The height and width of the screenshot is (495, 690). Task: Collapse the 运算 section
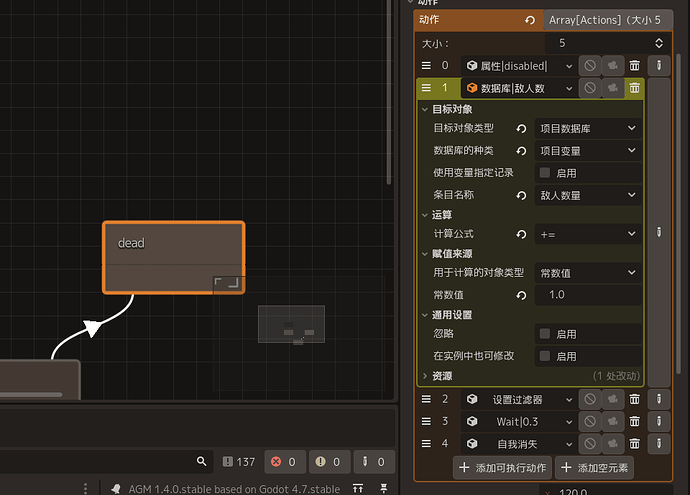point(425,215)
